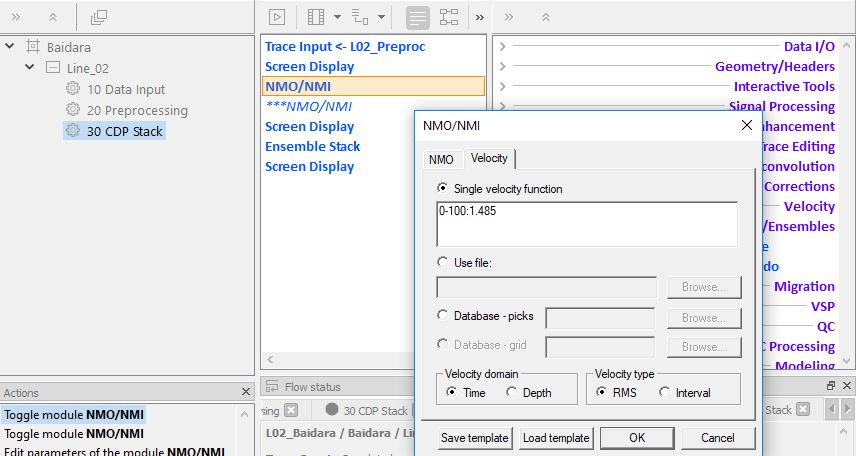Close the first flow status tab
The height and width of the screenshot is (456, 857).
click(291, 410)
